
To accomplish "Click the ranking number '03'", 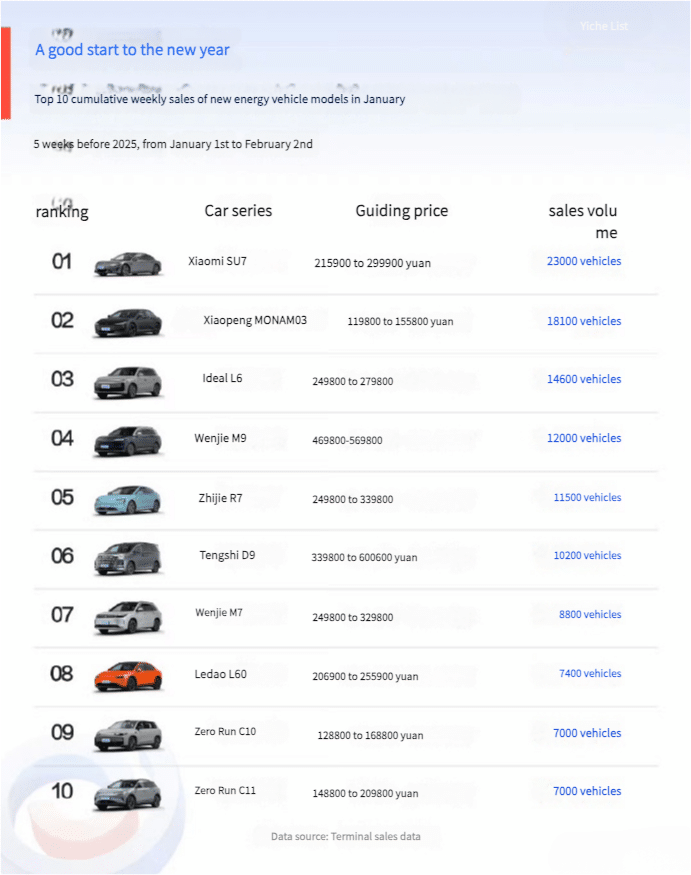I will click(x=62, y=379).
